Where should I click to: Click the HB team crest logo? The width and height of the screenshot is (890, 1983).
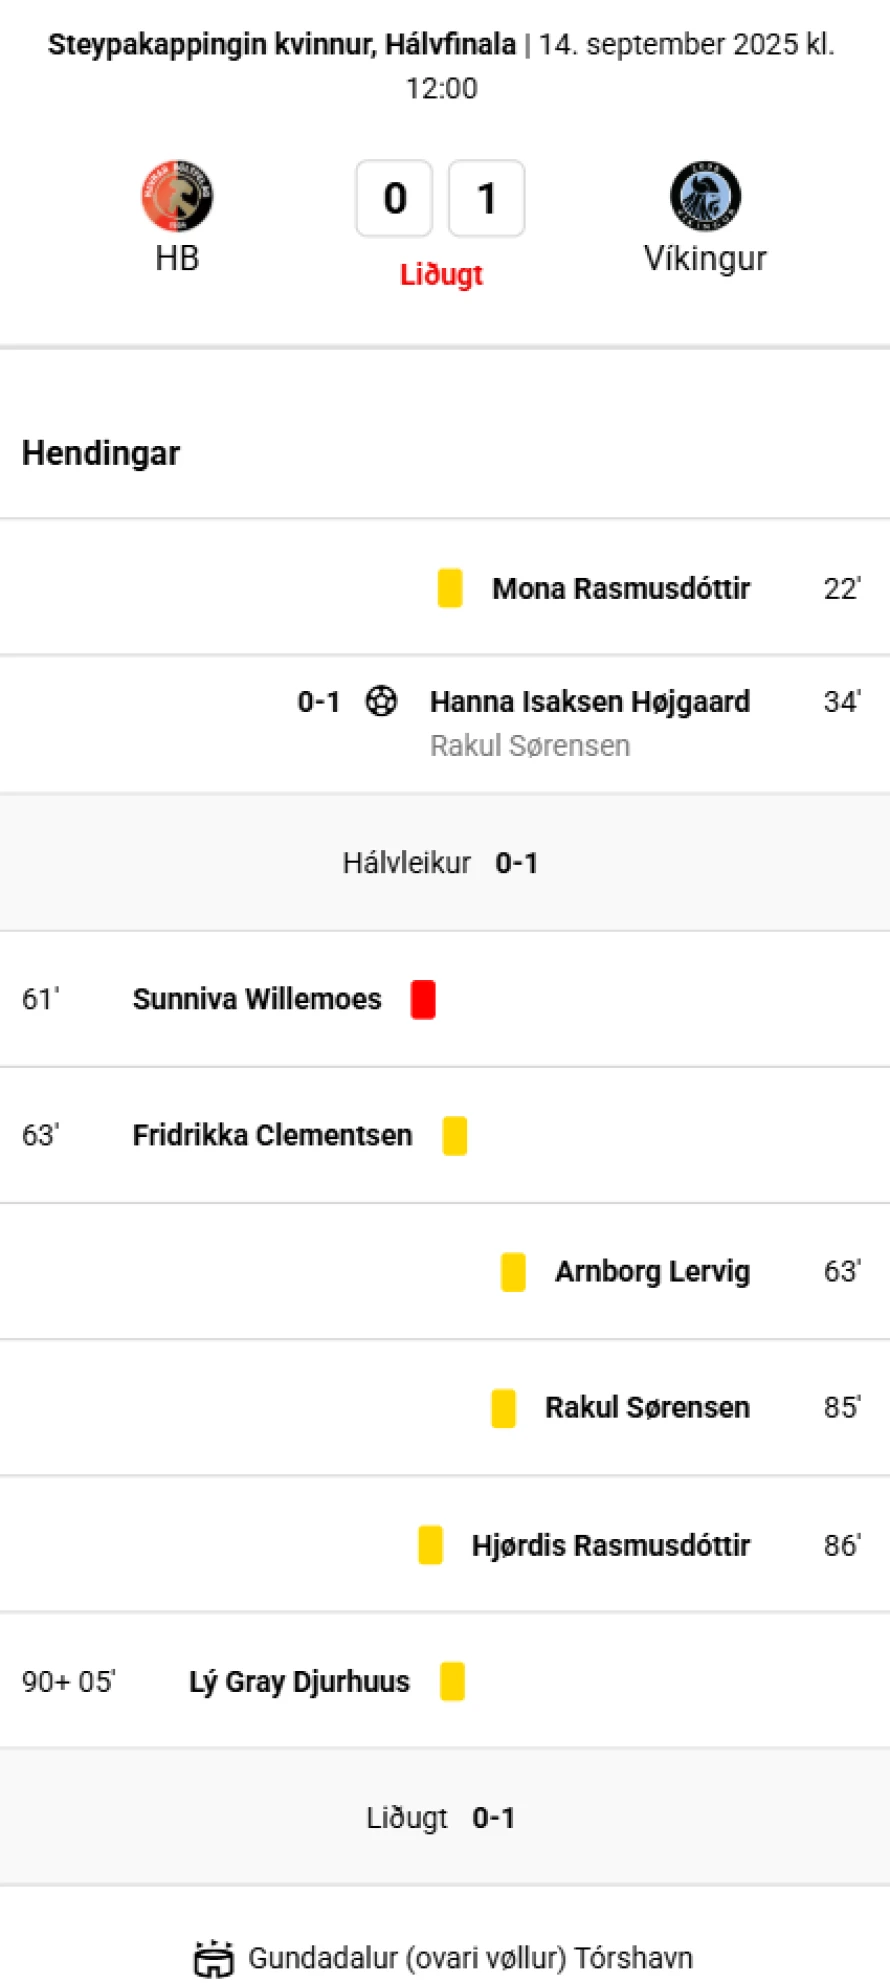177,195
